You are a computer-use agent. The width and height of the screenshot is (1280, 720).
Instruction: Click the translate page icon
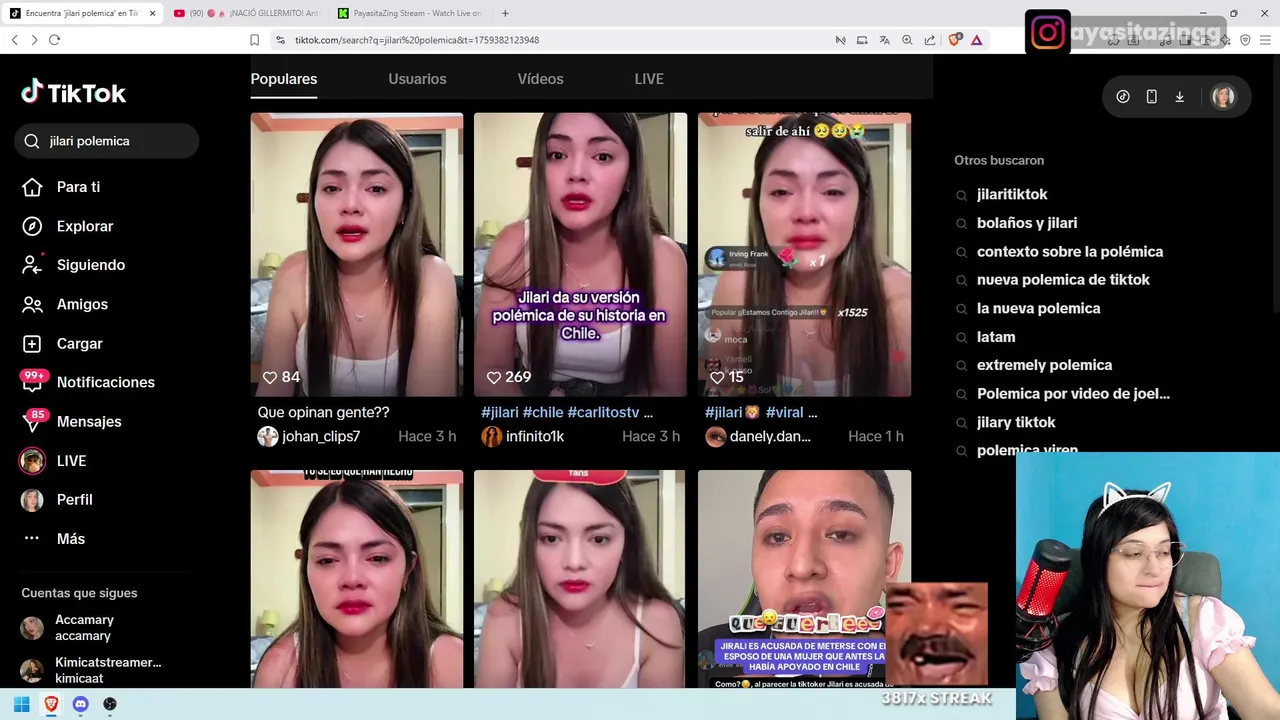884,40
